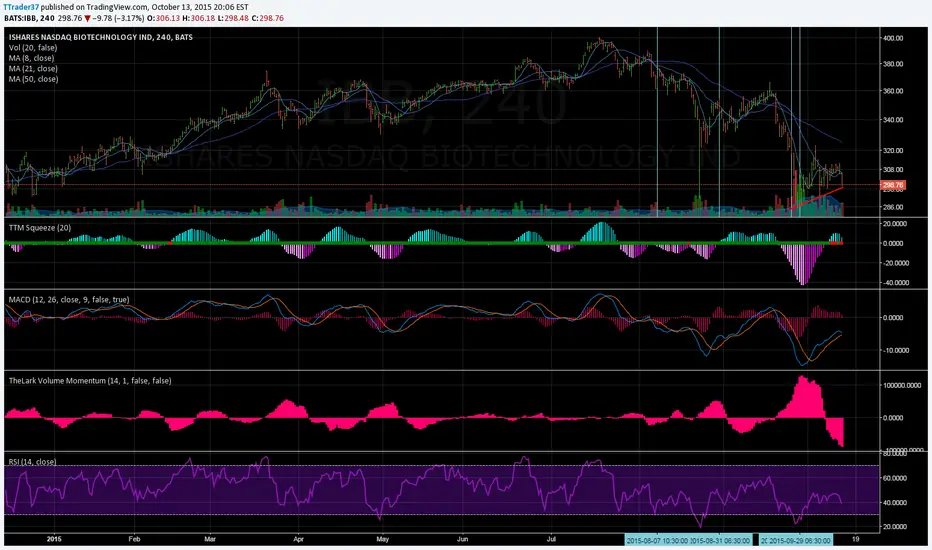Click the L:298.48 low price value
932x550 pixels.
[x=232, y=18]
